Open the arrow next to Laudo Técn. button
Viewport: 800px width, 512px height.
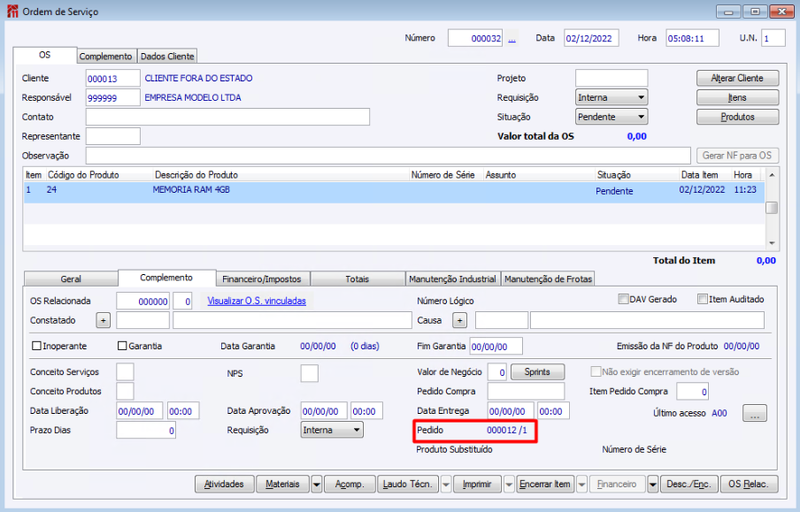click(x=446, y=484)
